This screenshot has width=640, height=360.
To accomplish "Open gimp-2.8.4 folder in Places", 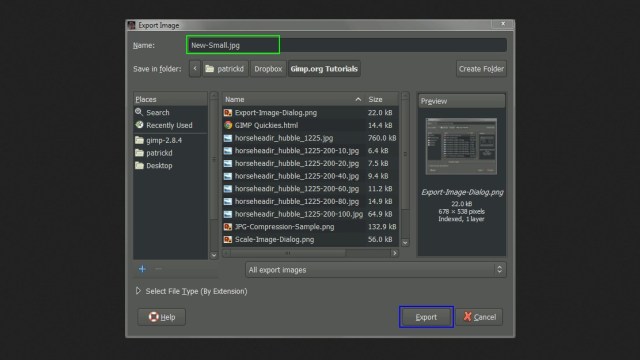I will [x=170, y=140].
